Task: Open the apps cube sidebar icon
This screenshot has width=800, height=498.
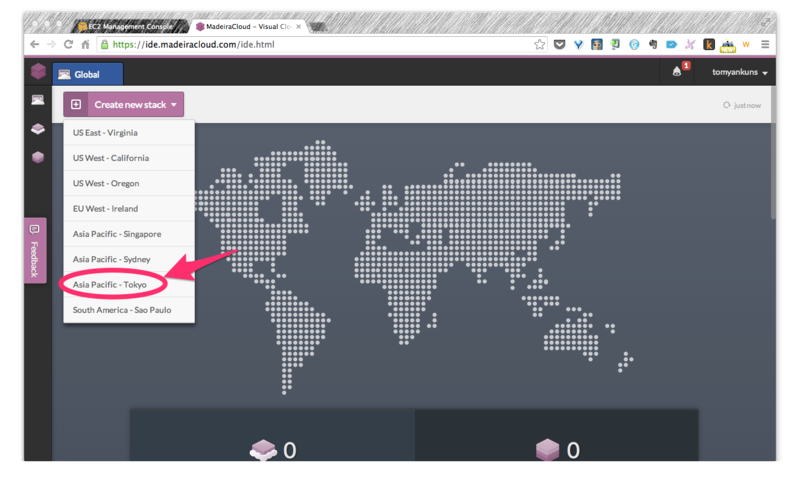Action: click(38, 157)
